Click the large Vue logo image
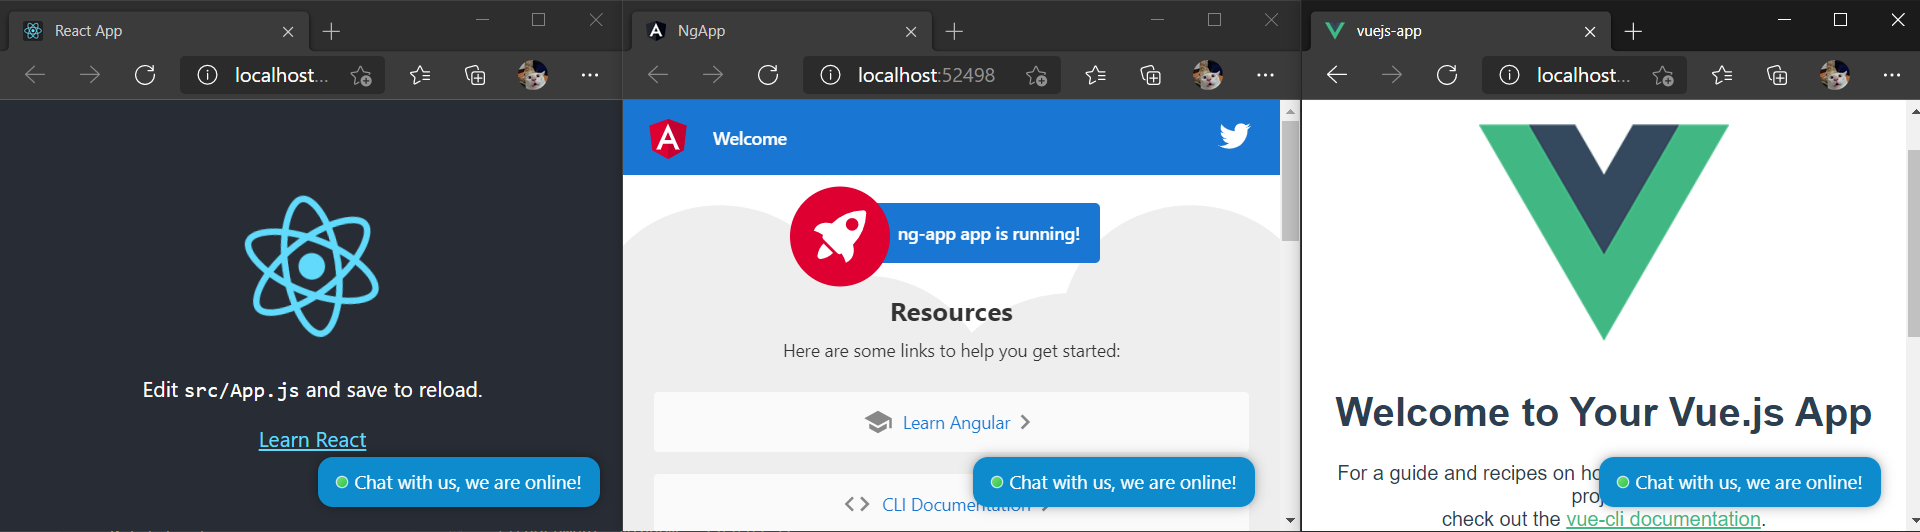 [1604, 232]
